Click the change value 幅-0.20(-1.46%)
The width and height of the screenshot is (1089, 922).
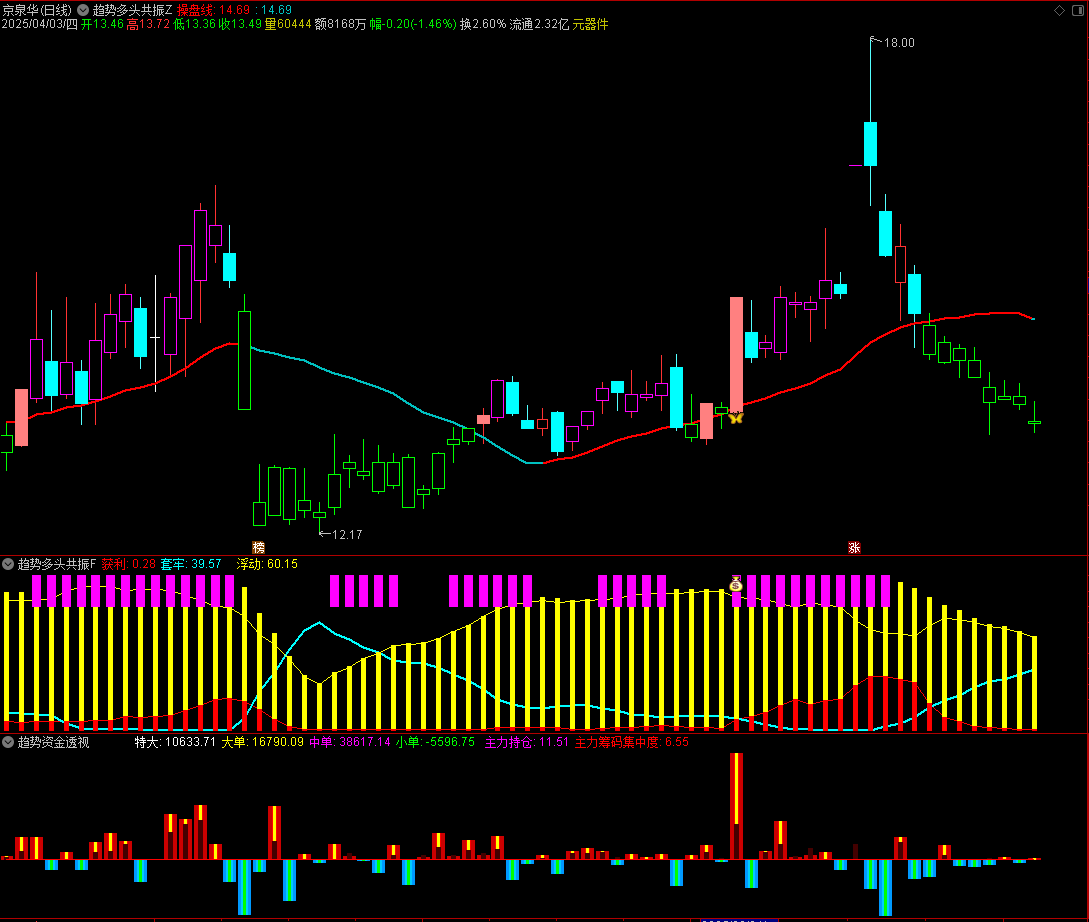click(413, 24)
